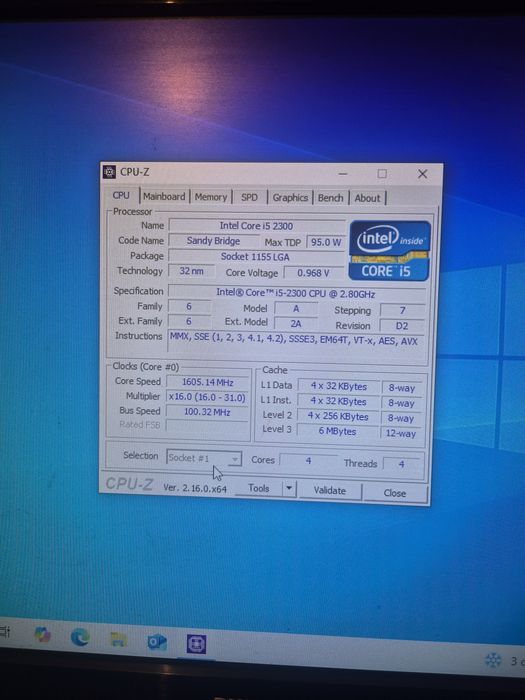This screenshot has width=525, height=700.
Task: Switch to the Memory tab
Action: pos(211,197)
